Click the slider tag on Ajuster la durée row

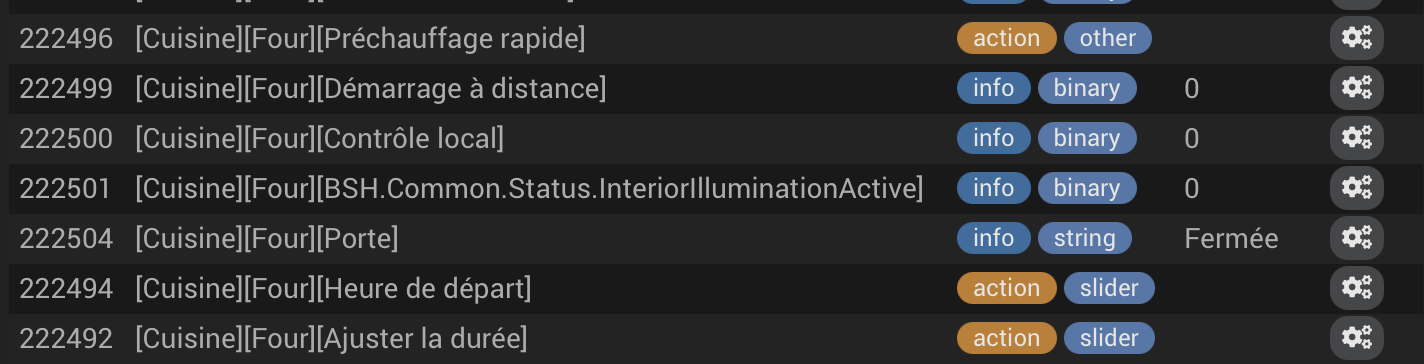[1109, 338]
